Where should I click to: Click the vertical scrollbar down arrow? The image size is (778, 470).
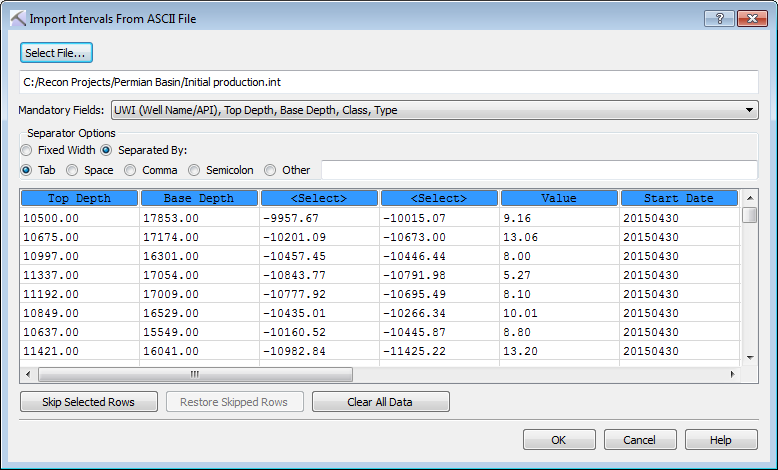tap(750, 356)
